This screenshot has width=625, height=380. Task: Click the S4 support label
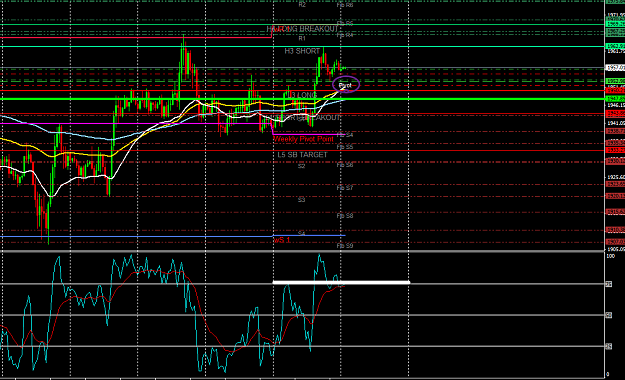click(302, 233)
